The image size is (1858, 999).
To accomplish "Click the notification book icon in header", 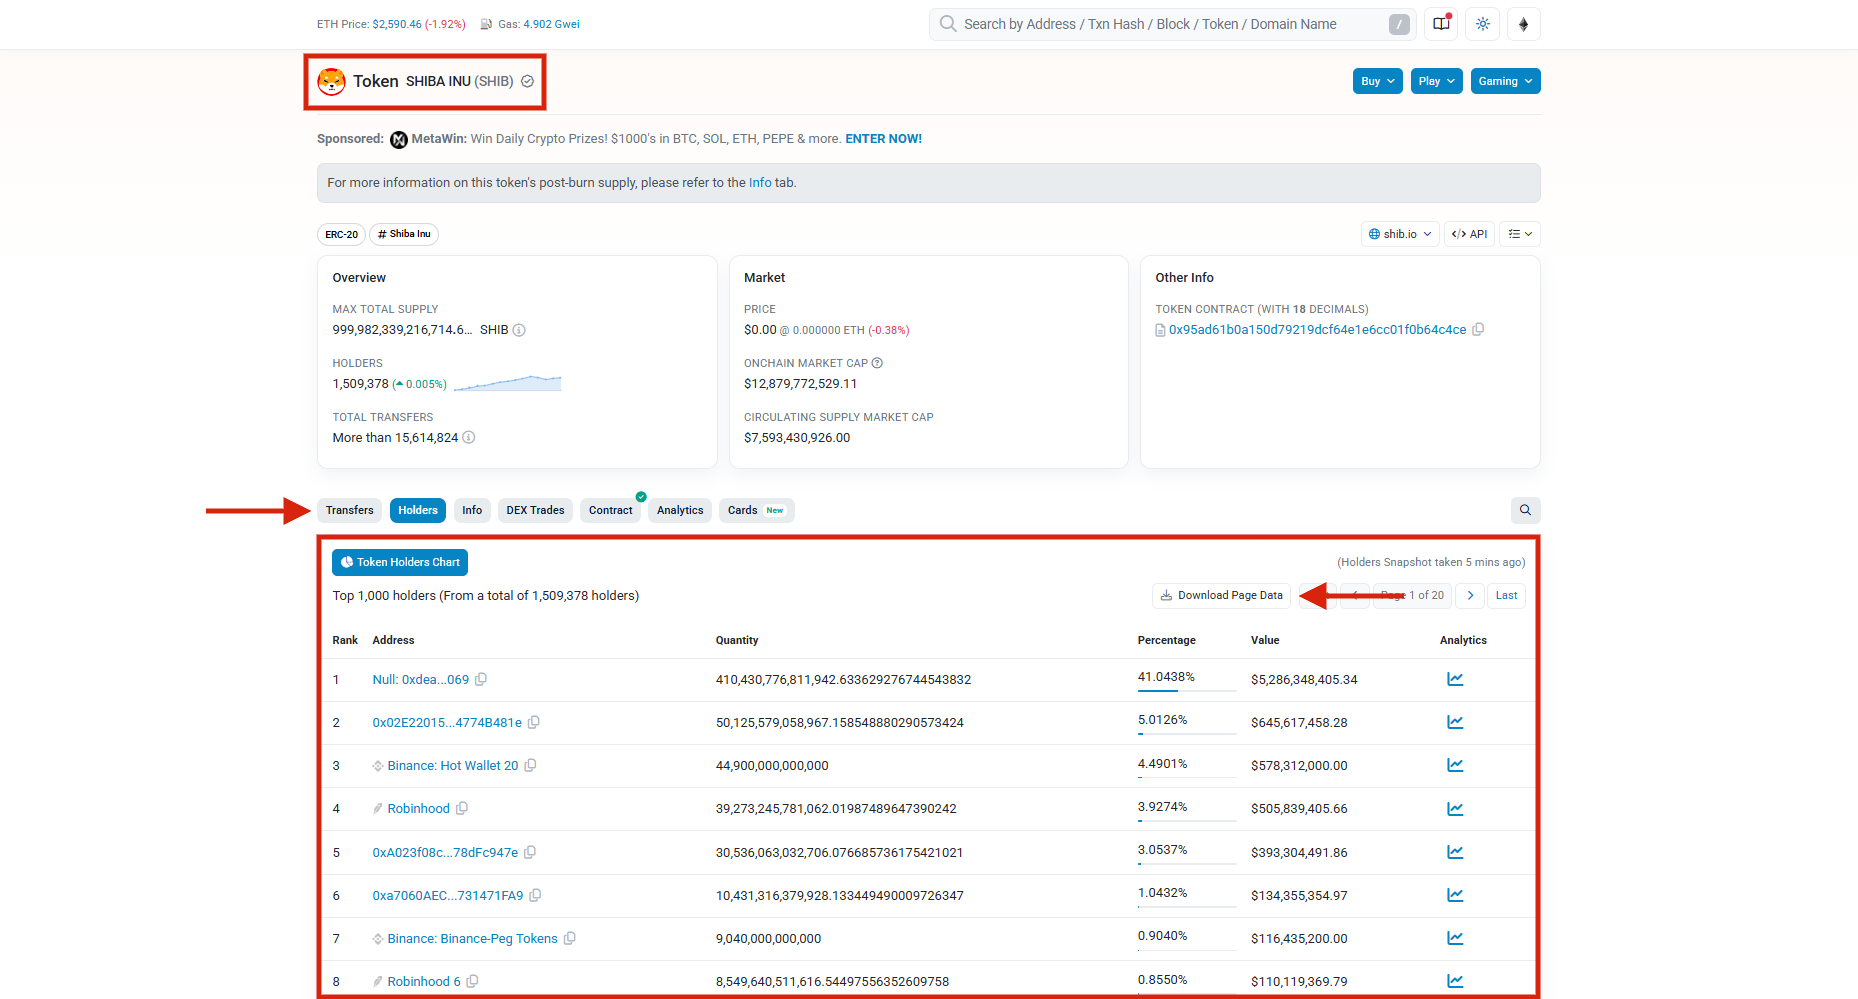I will click(x=1441, y=24).
